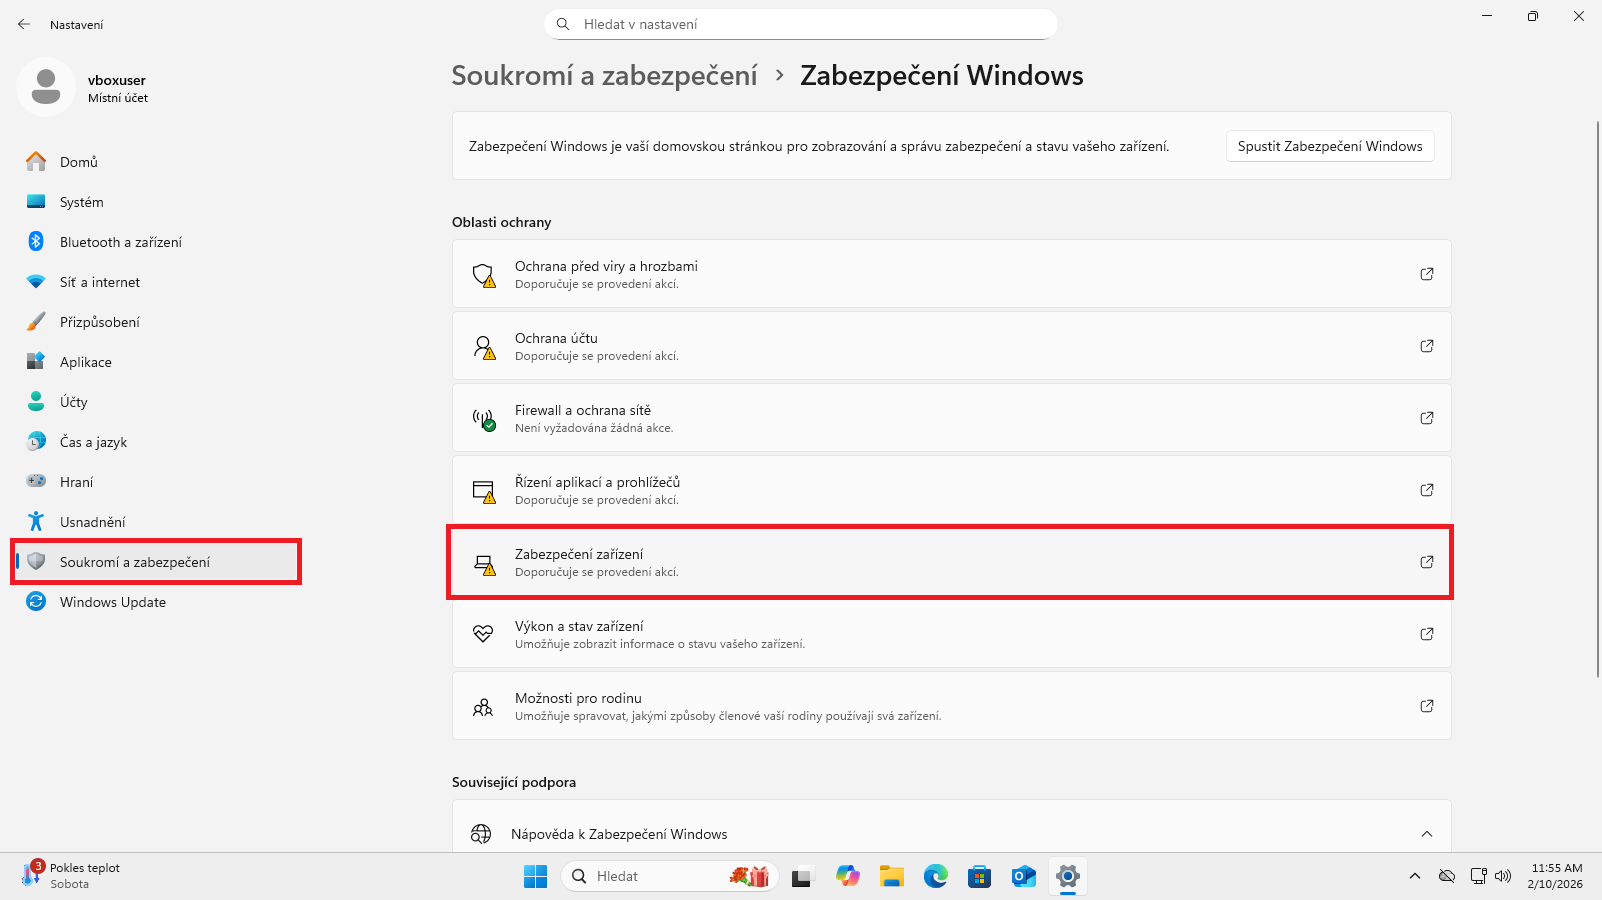Go back via the Soukromí a zabezpečení breadcrumb

(x=604, y=75)
